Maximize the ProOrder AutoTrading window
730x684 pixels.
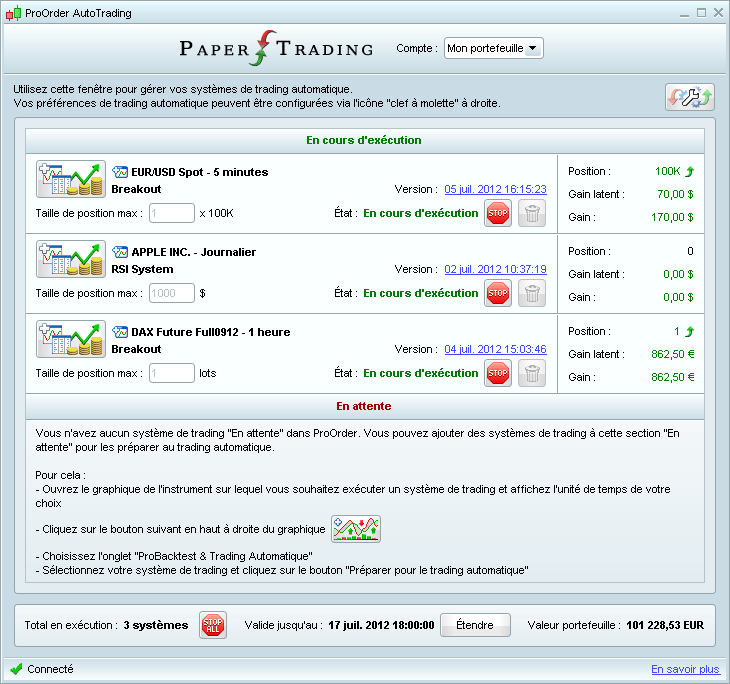point(702,13)
